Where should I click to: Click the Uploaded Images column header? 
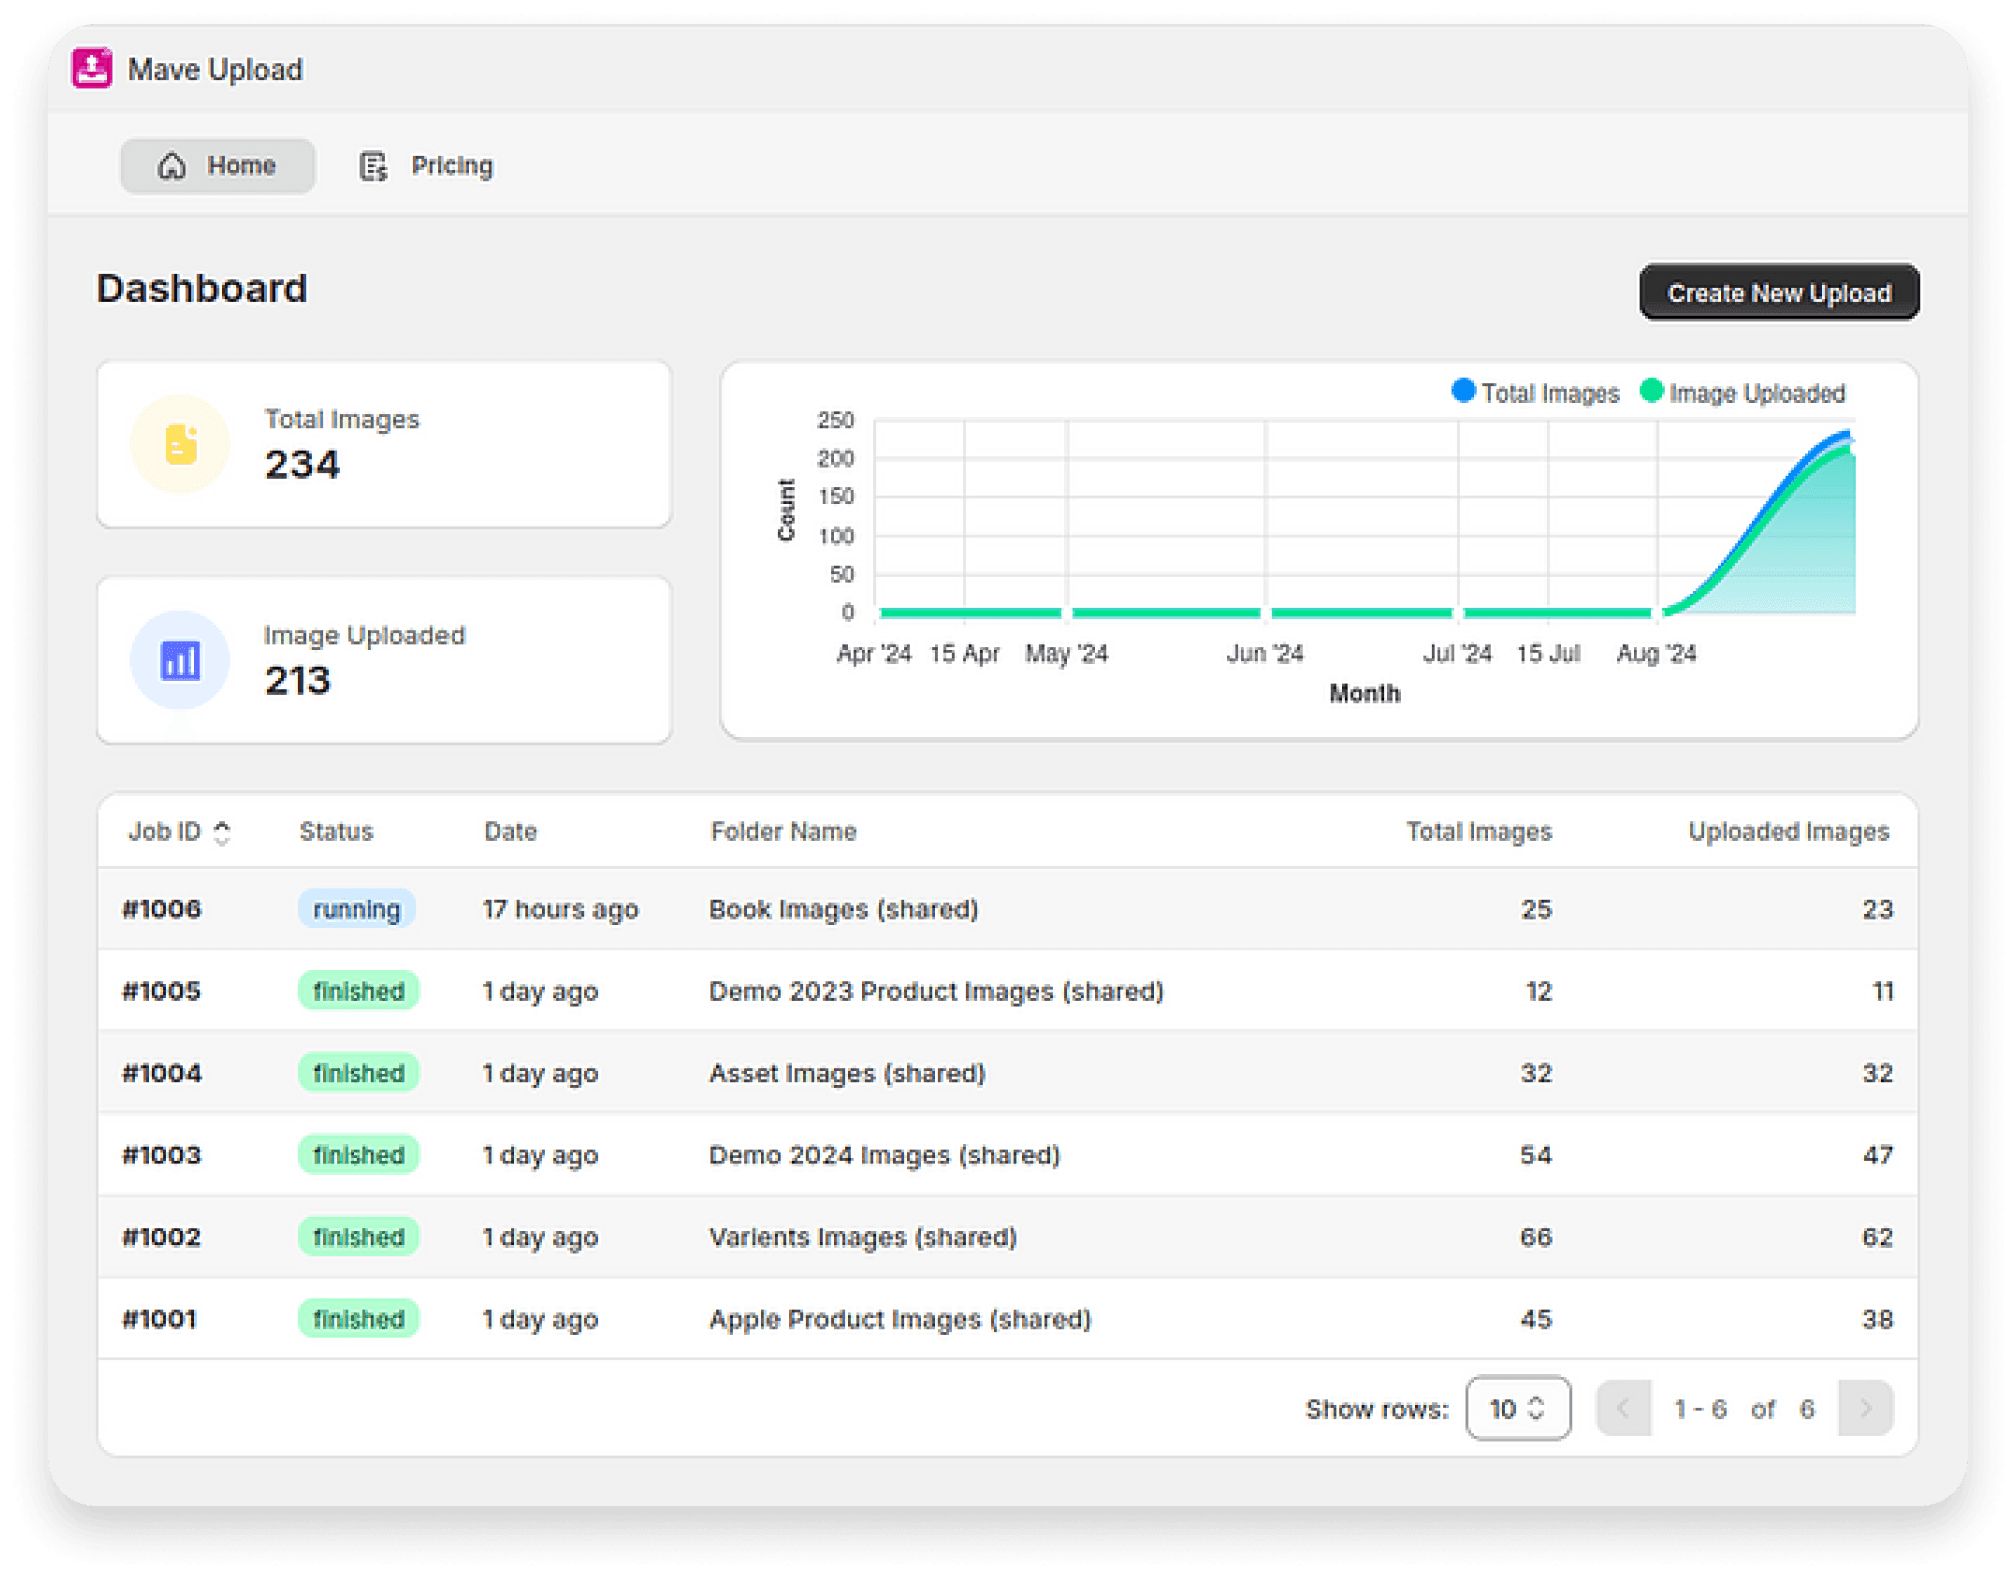click(x=1788, y=831)
